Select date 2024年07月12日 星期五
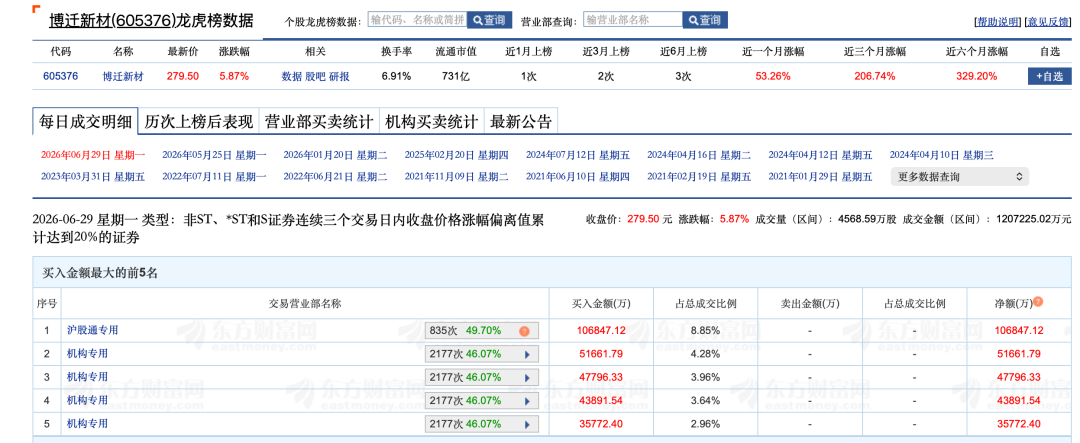 [x=578, y=155]
